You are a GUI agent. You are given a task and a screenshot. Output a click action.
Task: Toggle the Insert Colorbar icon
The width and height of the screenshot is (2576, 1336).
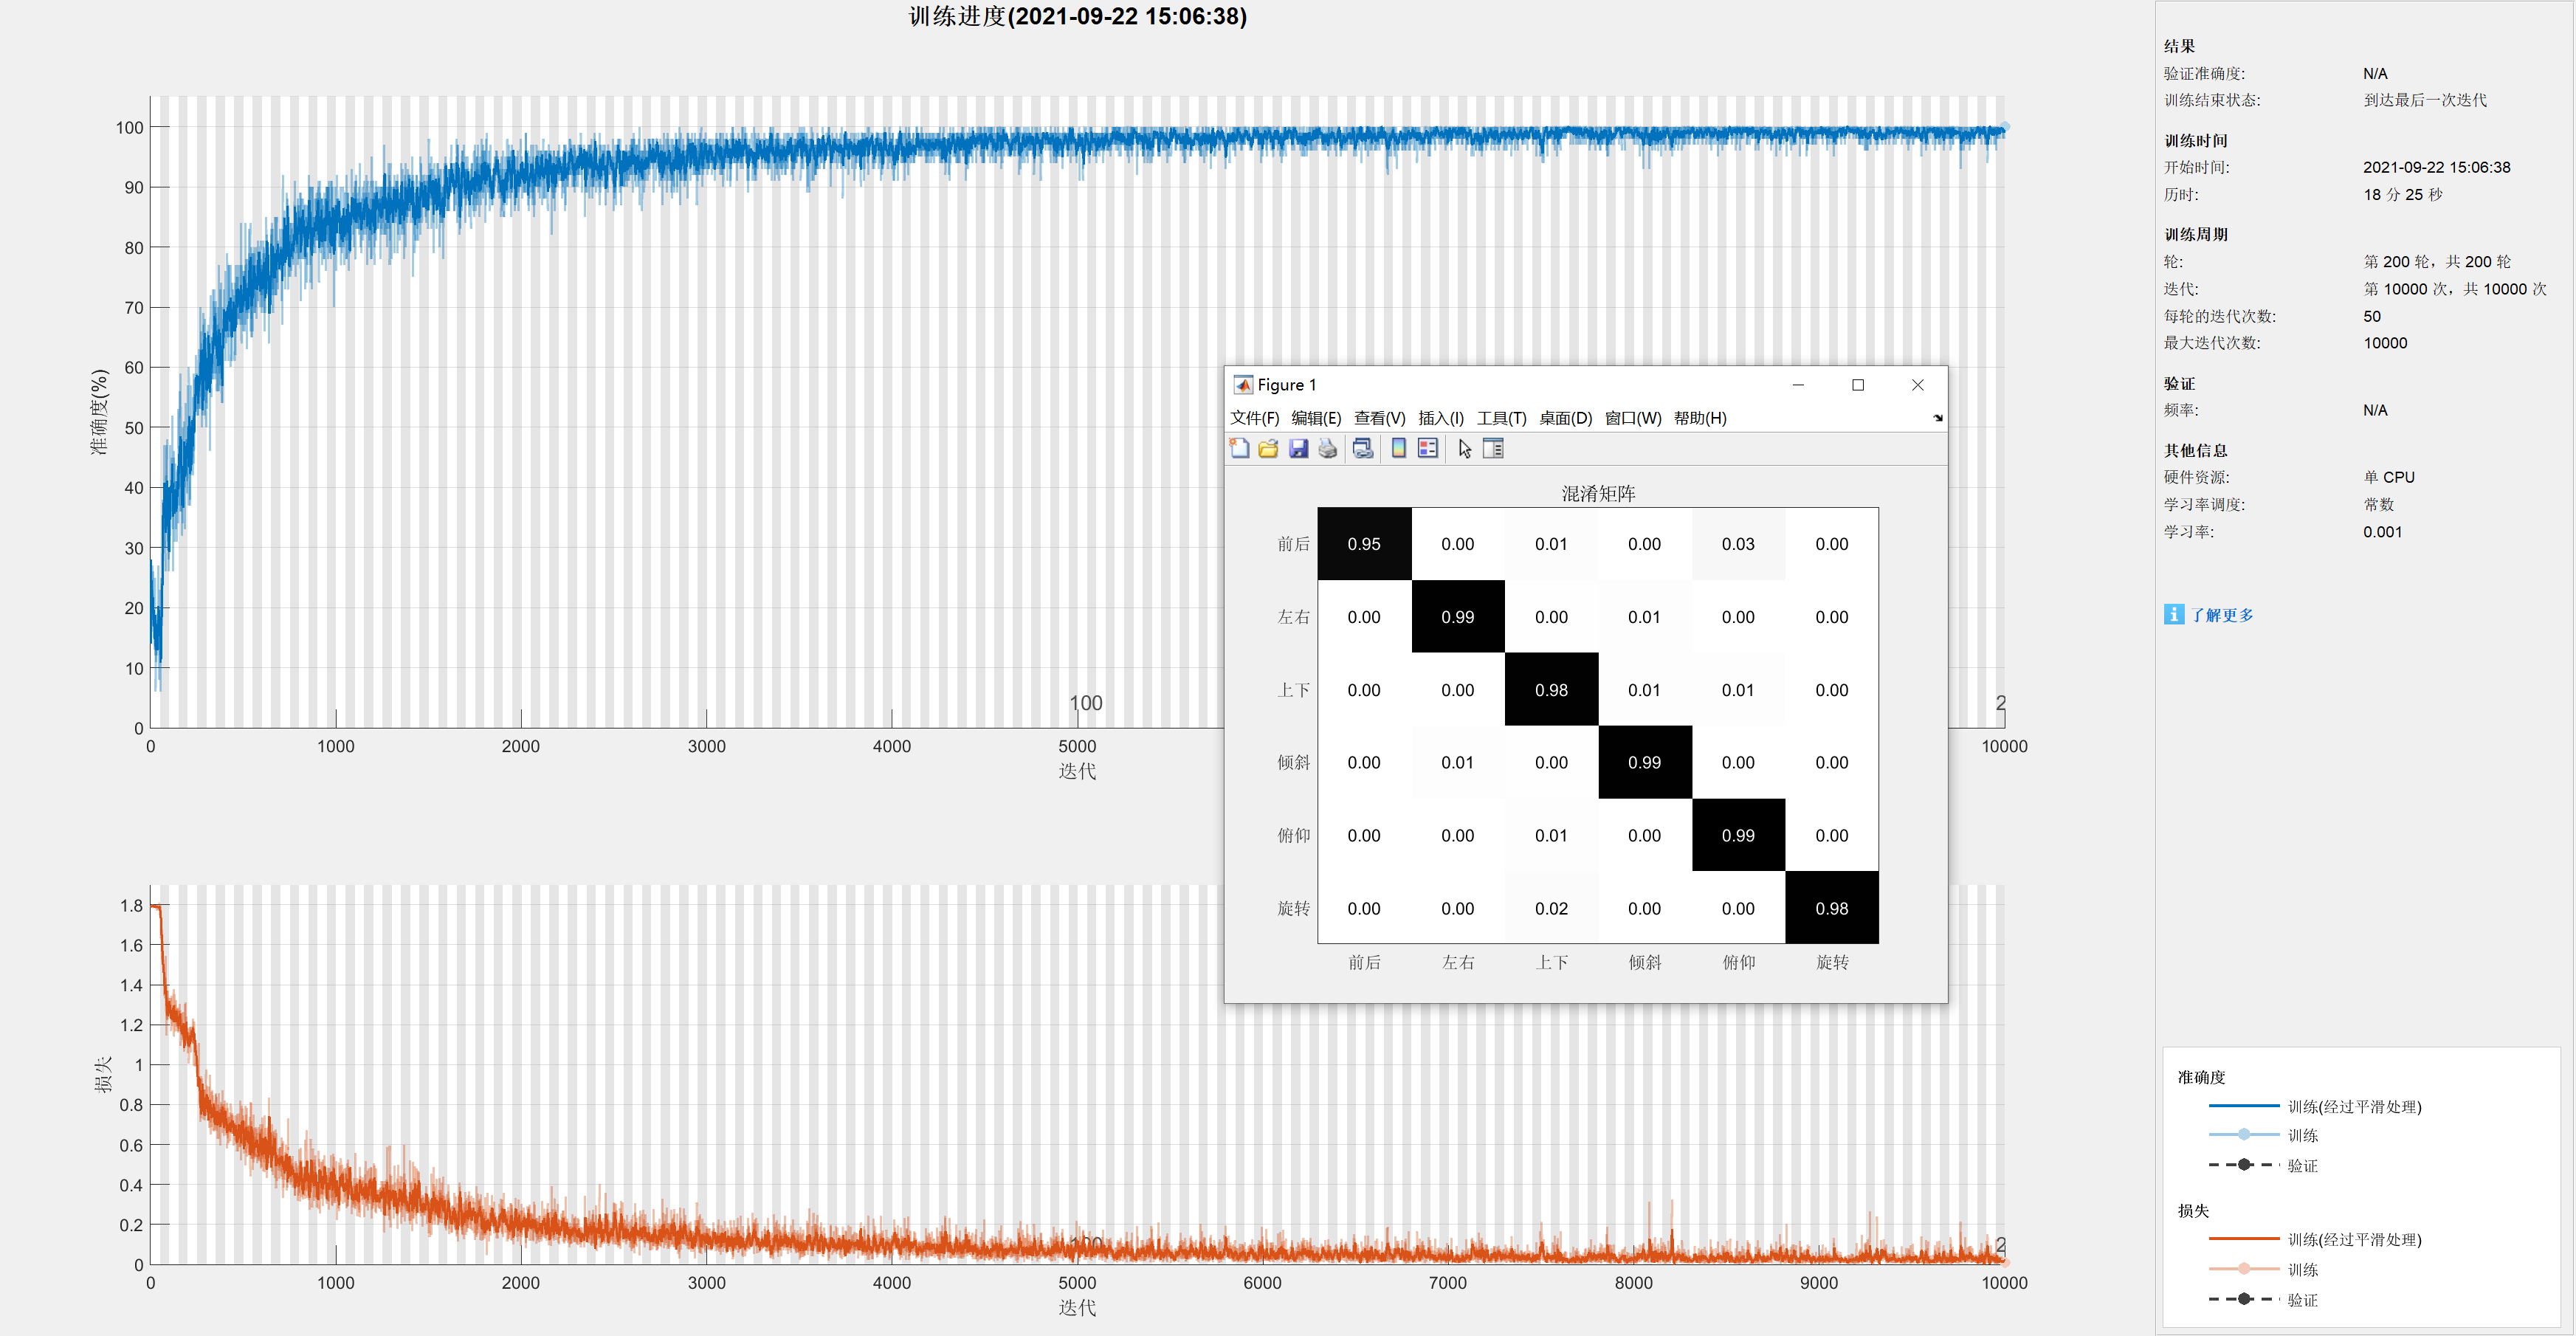tap(1398, 449)
